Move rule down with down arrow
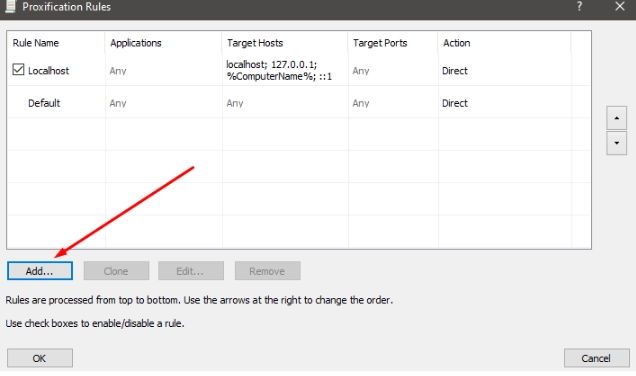Viewport: 636px width, 376px height. click(617, 143)
